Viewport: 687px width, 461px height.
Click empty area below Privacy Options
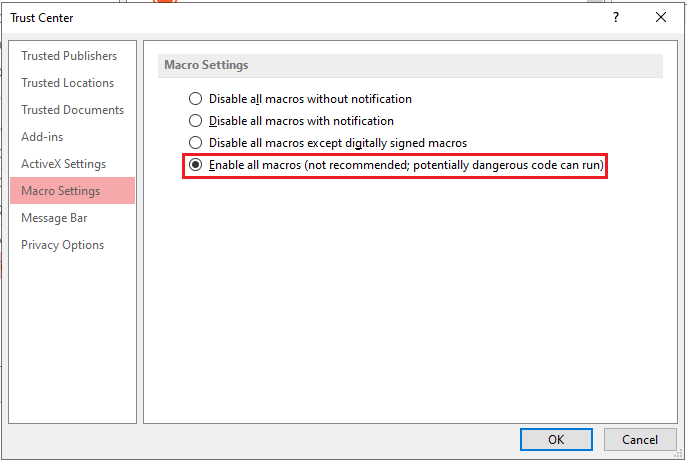coord(72,340)
